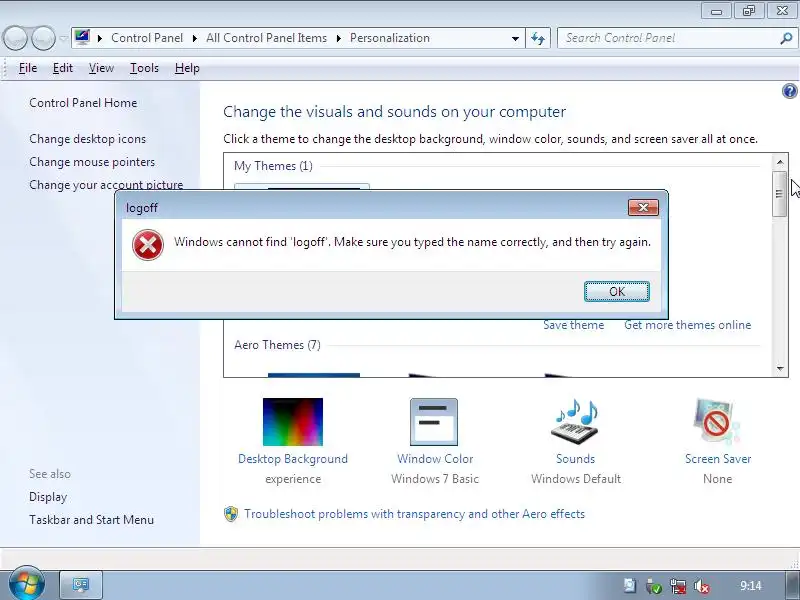
Task: Refresh the address bar location
Action: pos(538,38)
